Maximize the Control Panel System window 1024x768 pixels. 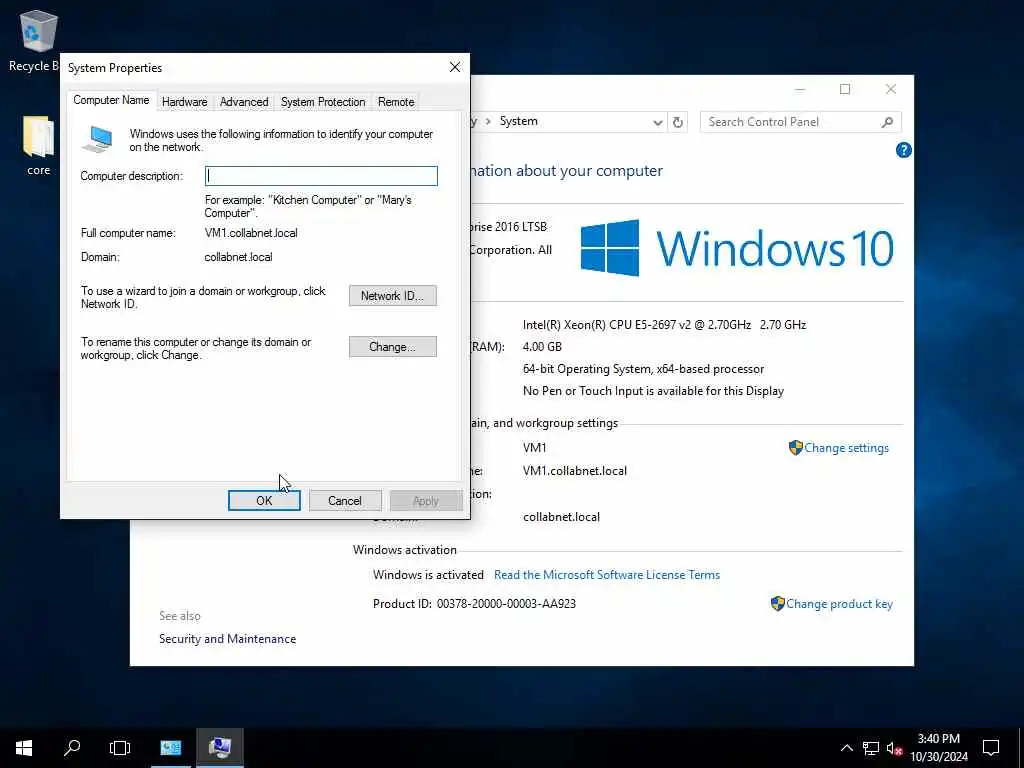[x=845, y=89]
